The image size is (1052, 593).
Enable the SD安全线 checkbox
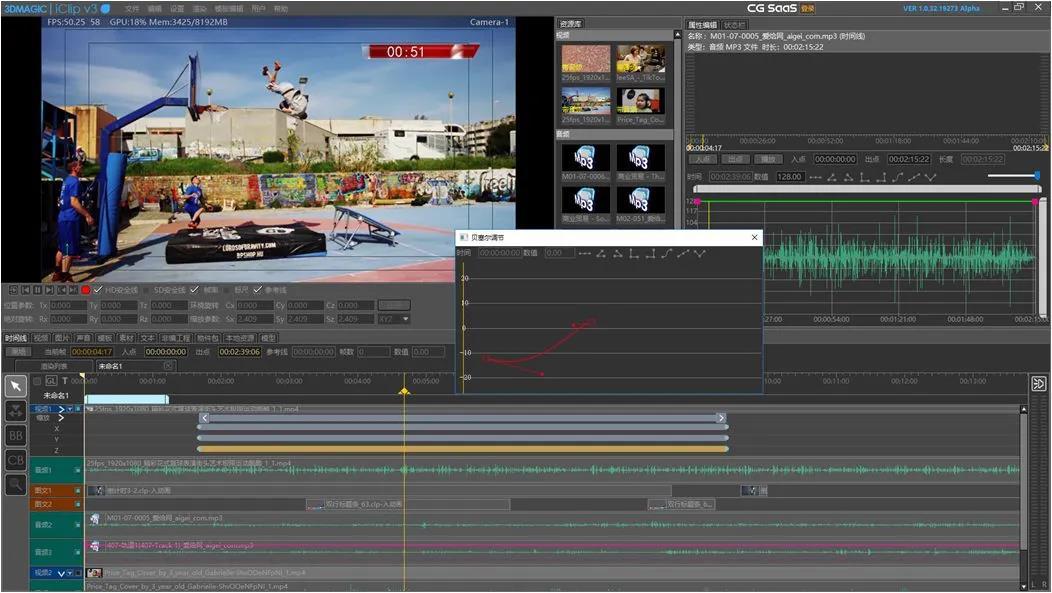click(x=147, y=290)
